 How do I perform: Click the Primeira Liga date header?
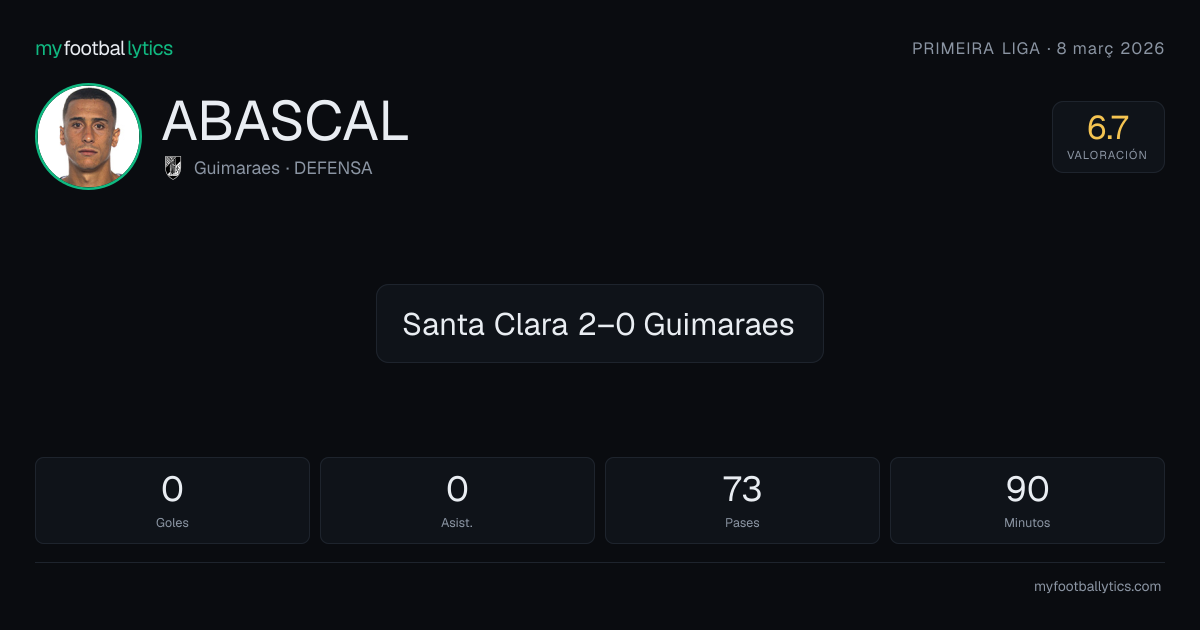click(x=1038, y=48)
